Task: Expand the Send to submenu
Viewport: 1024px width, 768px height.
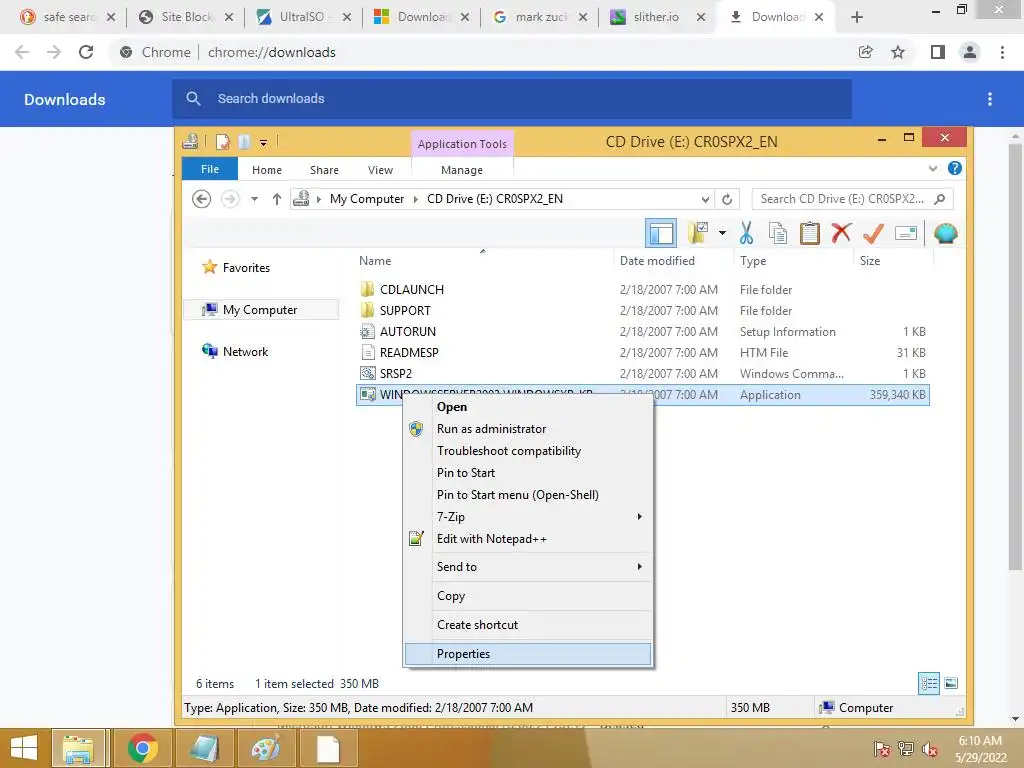Action: point(528,567)
